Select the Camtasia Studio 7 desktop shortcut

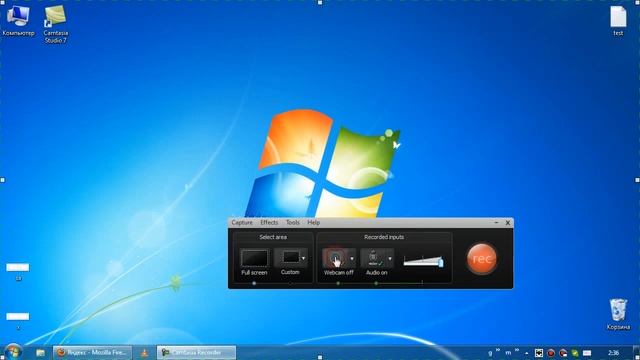[56, 24]
